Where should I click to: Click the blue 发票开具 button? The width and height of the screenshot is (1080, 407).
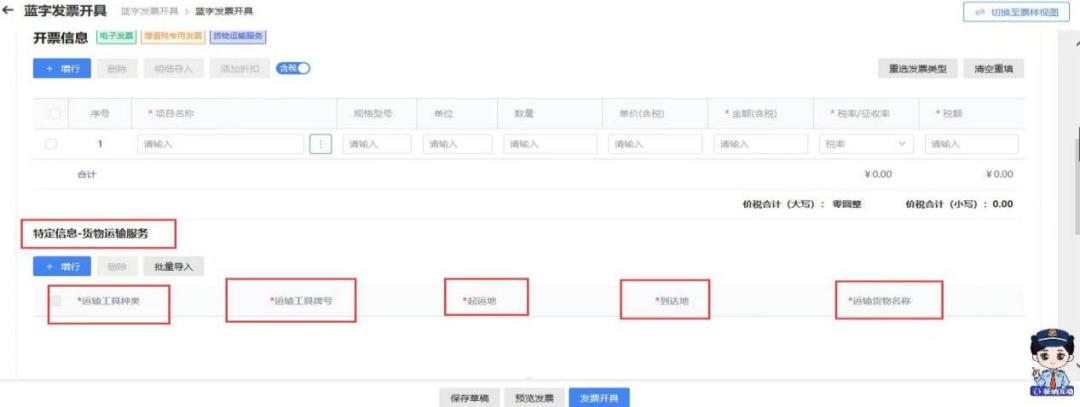coord(599,398)
